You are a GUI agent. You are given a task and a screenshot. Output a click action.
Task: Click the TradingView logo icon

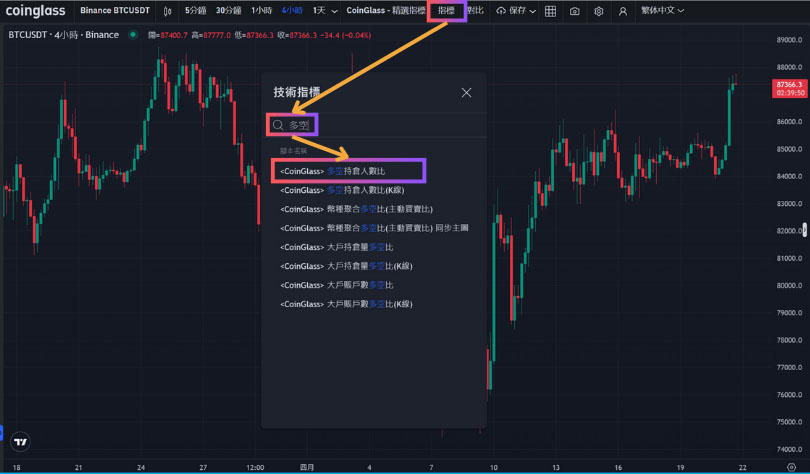[x=20, y=442]
